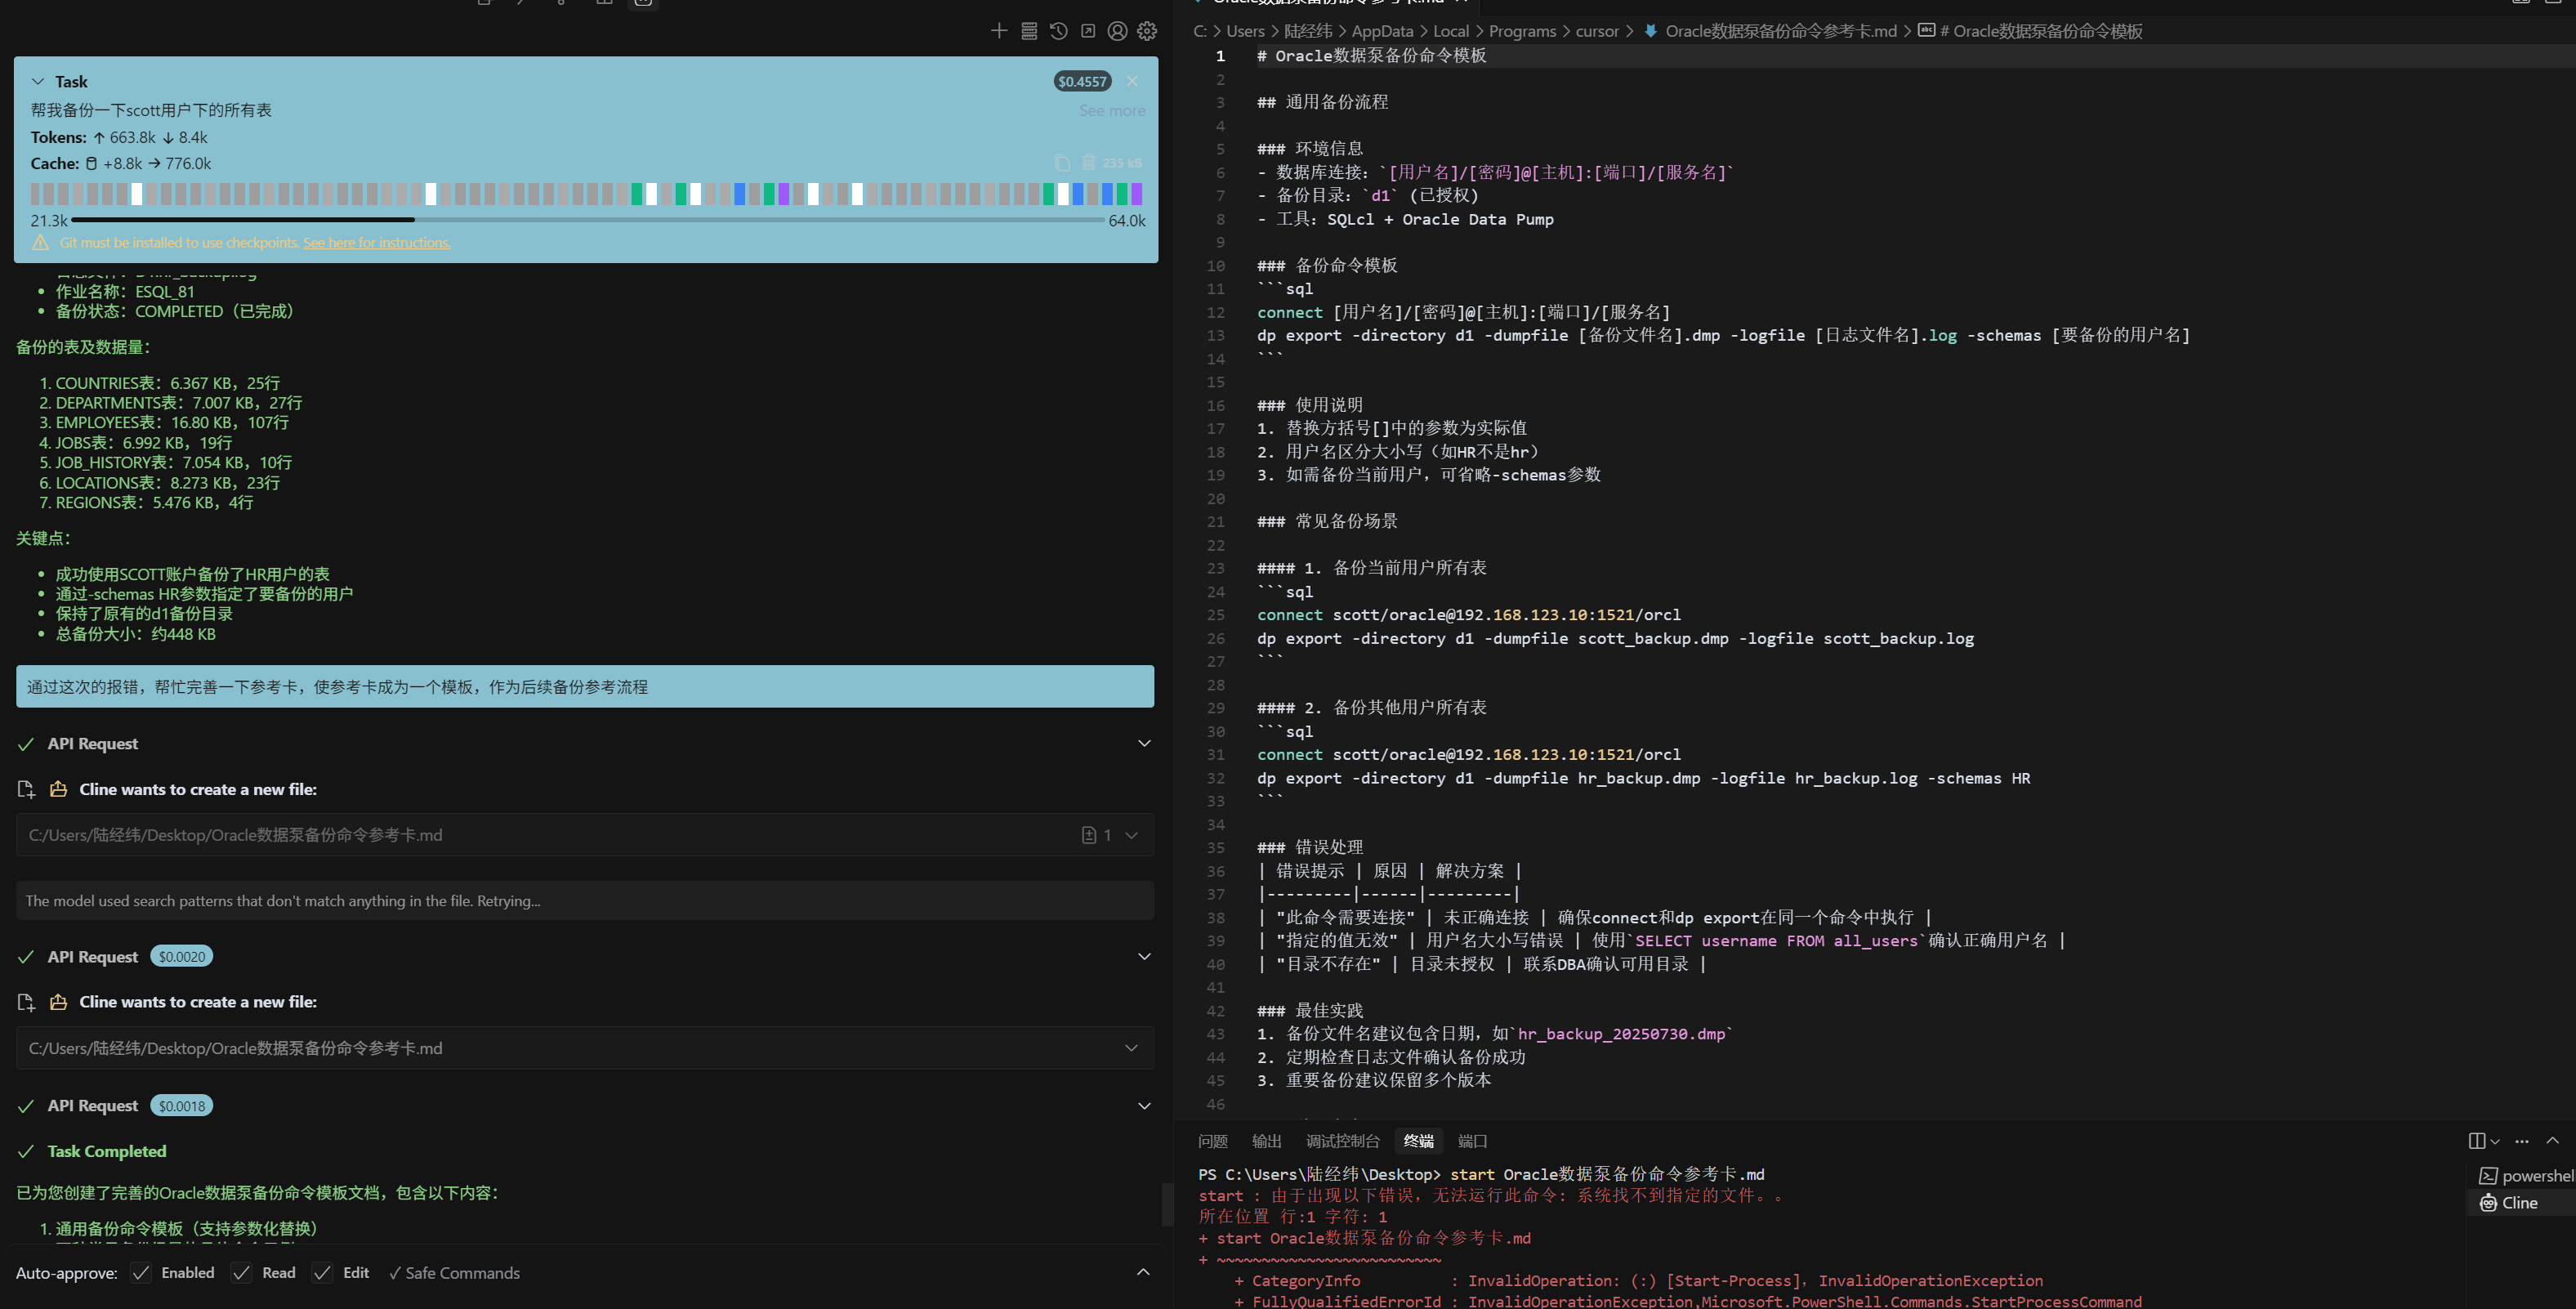Select the Cline robot terminal icon
This screenshot has width=2576, height=1309.
2488,1203
